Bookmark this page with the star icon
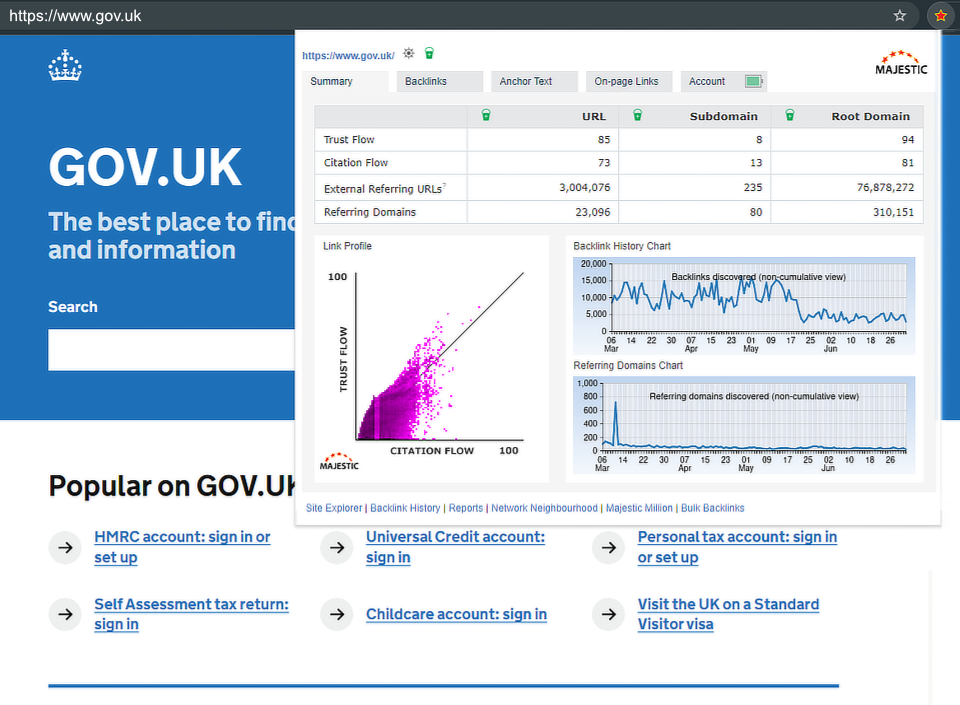Viewport: 960px width, 705px height. 900,16
